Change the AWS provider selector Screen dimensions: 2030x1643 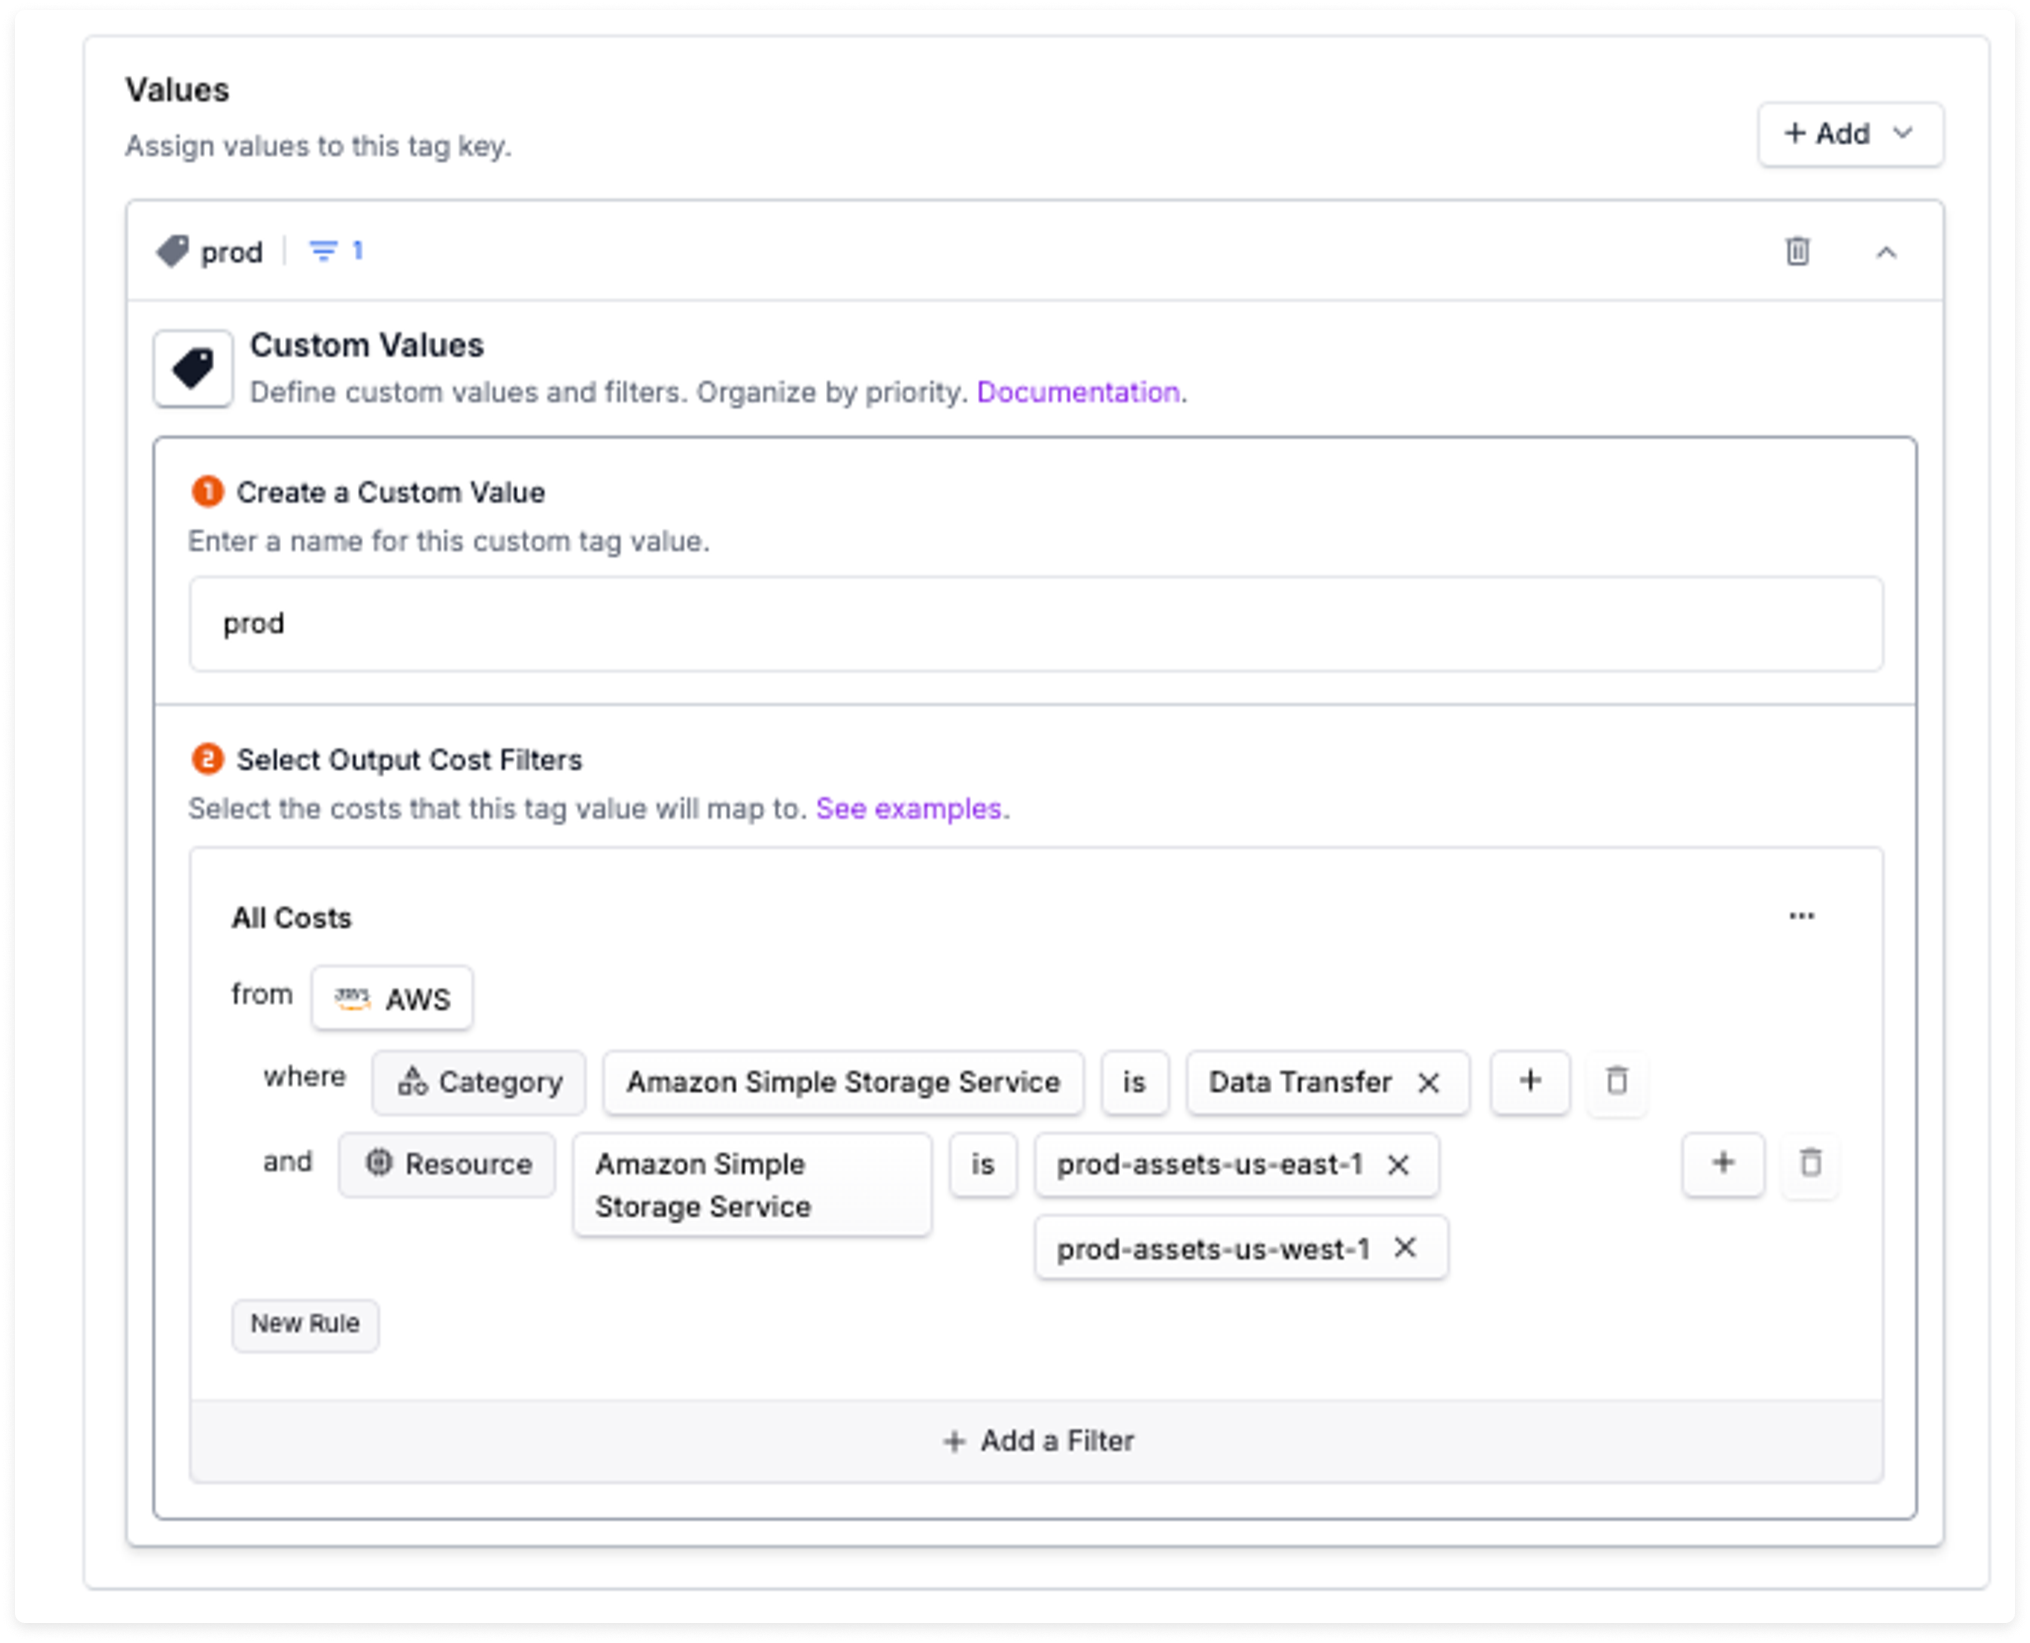391,998
